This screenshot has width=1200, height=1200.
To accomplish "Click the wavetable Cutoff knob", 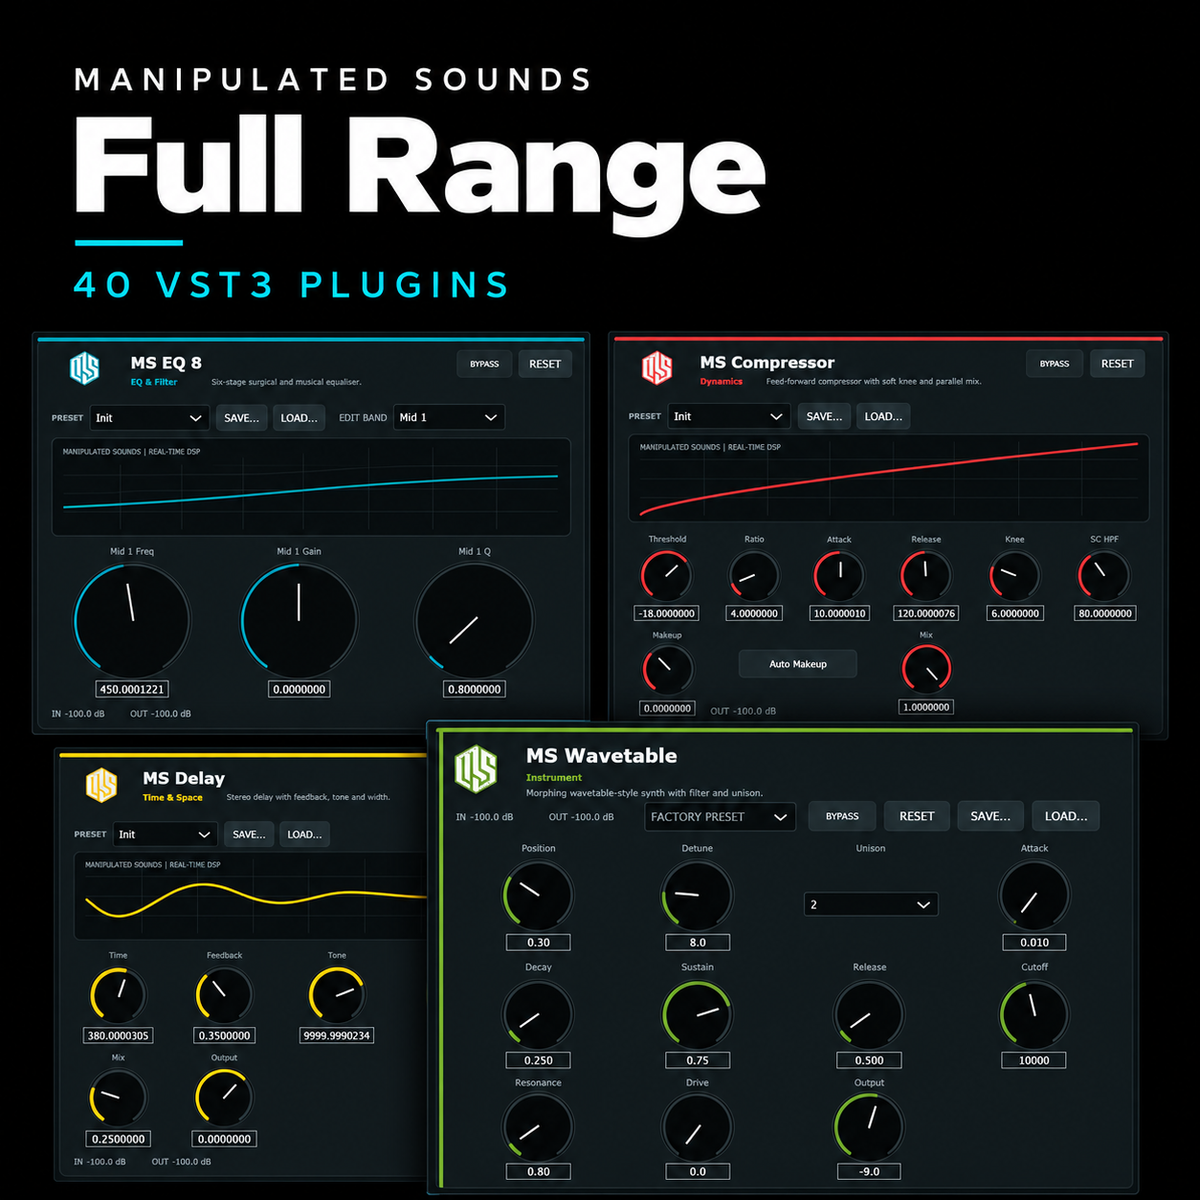I will coord(1034,1014).
